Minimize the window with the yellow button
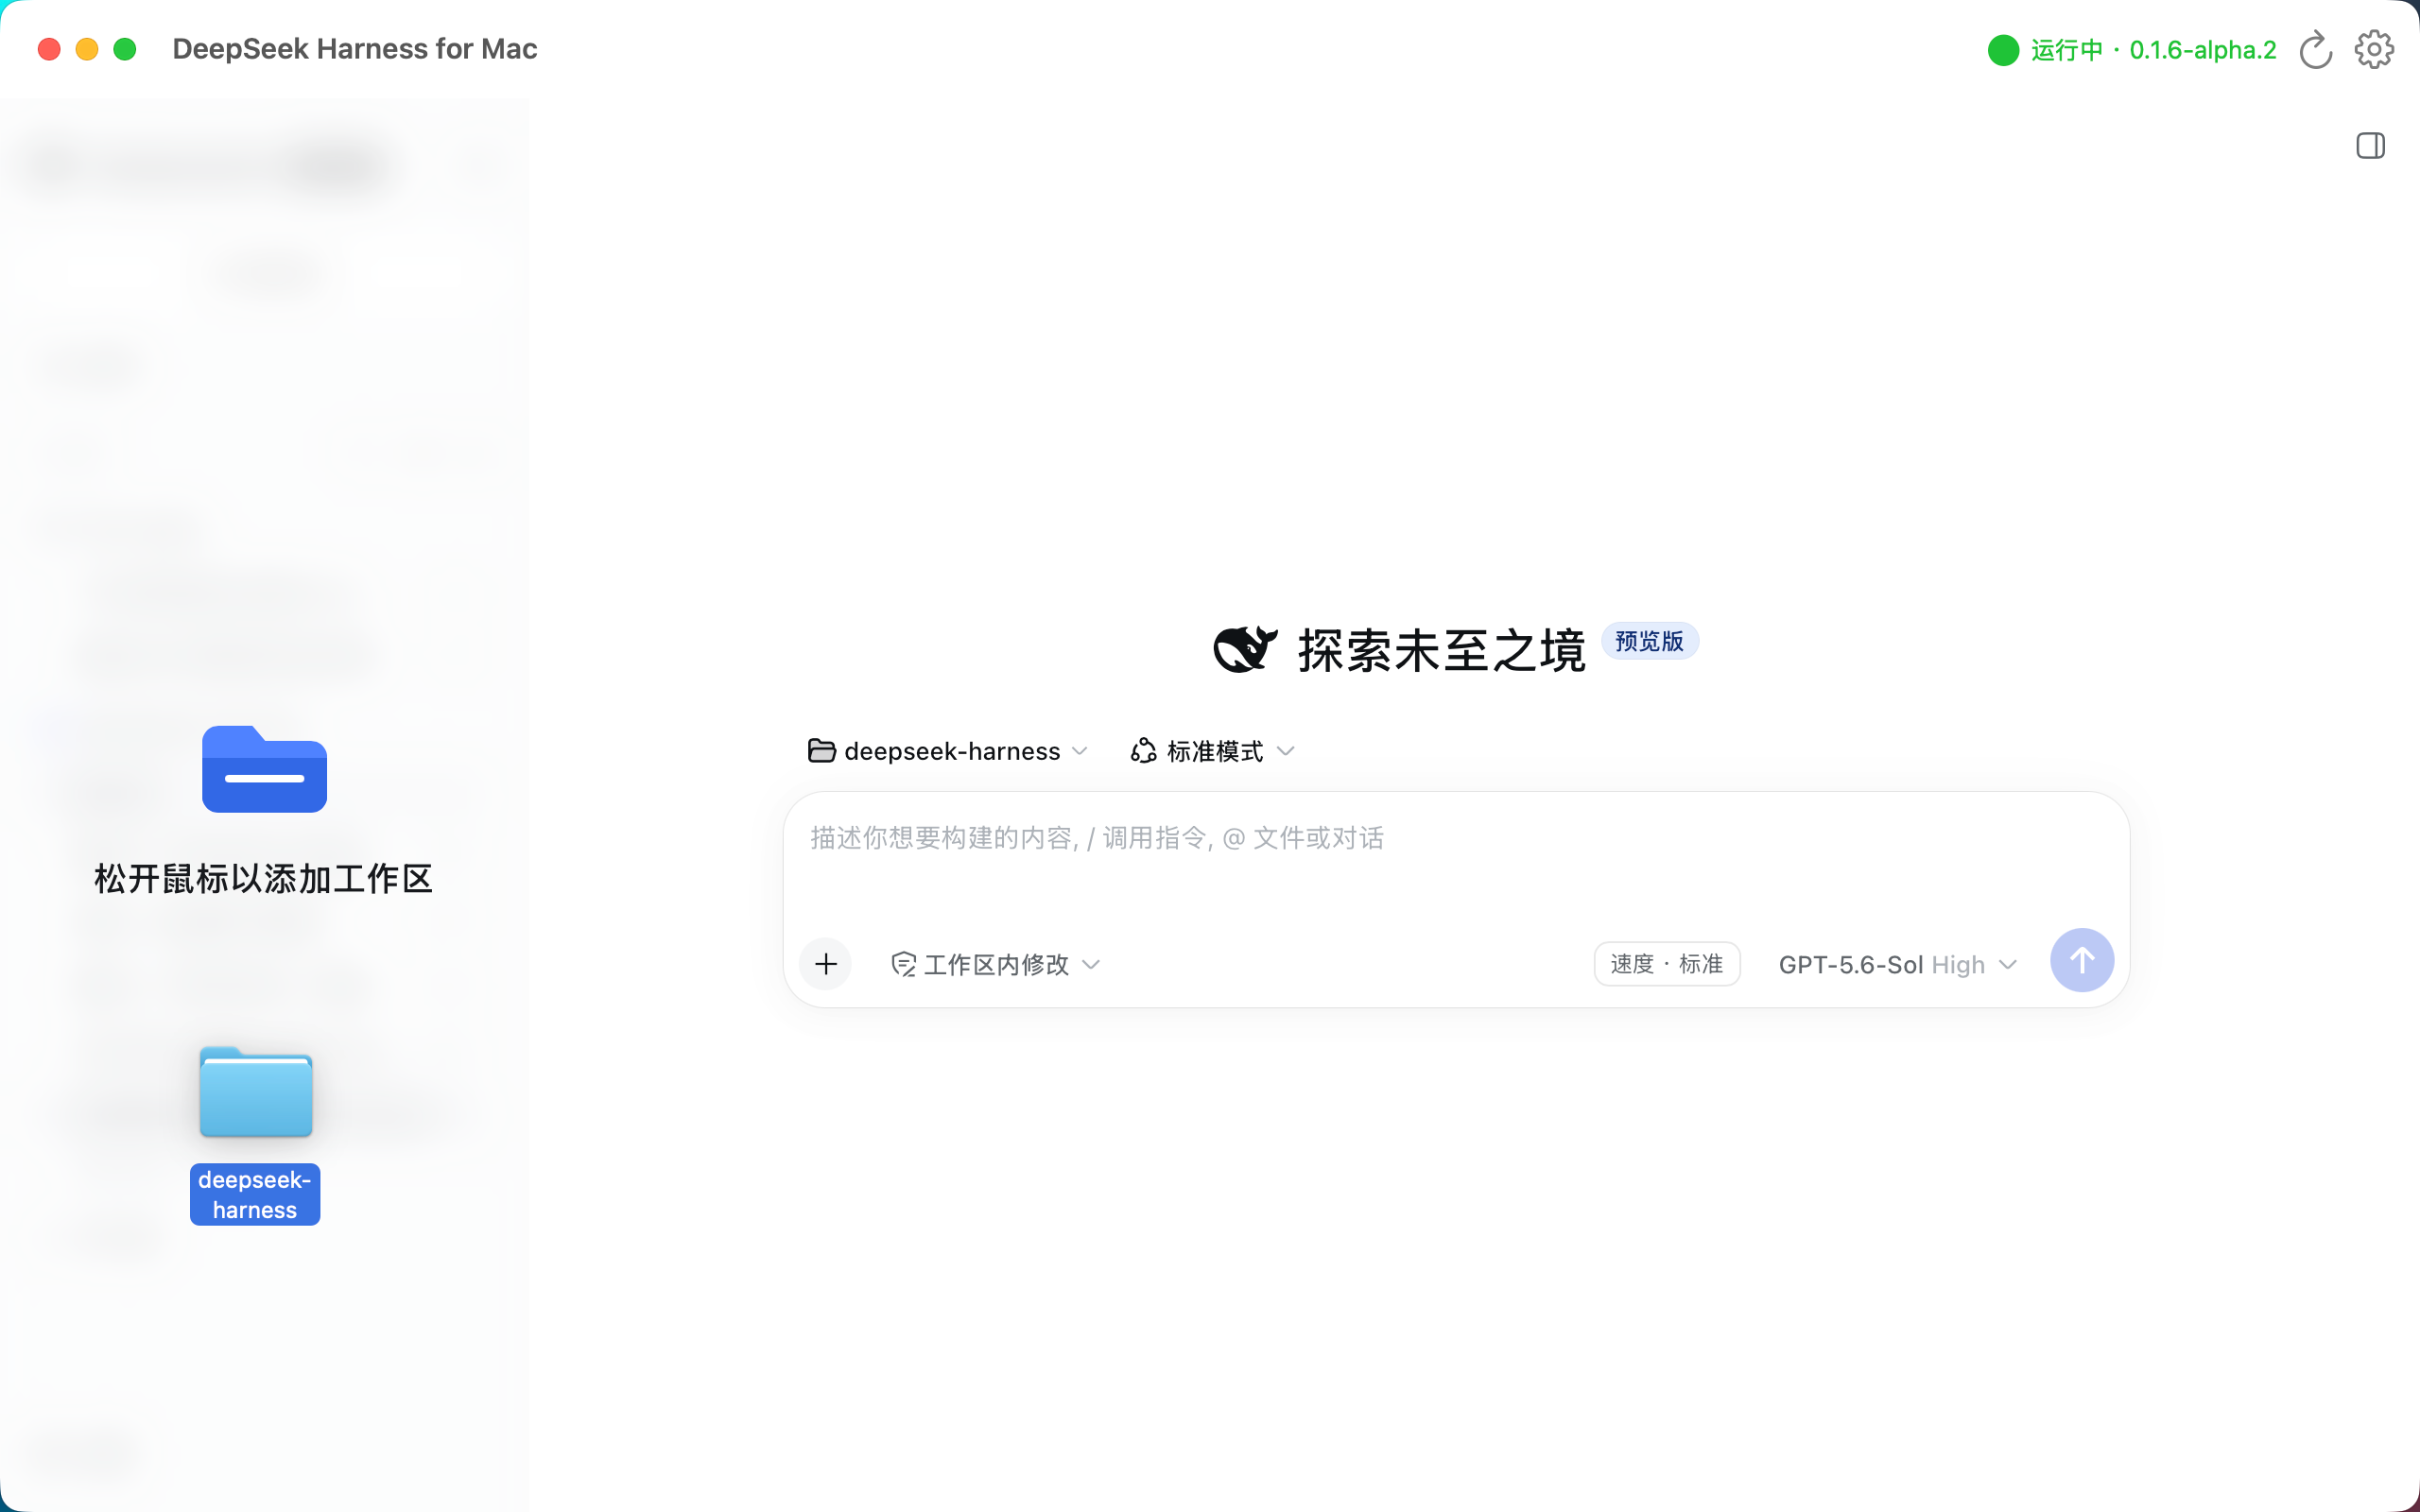This screenshot has width=2420, height=1512. (87, 49)
